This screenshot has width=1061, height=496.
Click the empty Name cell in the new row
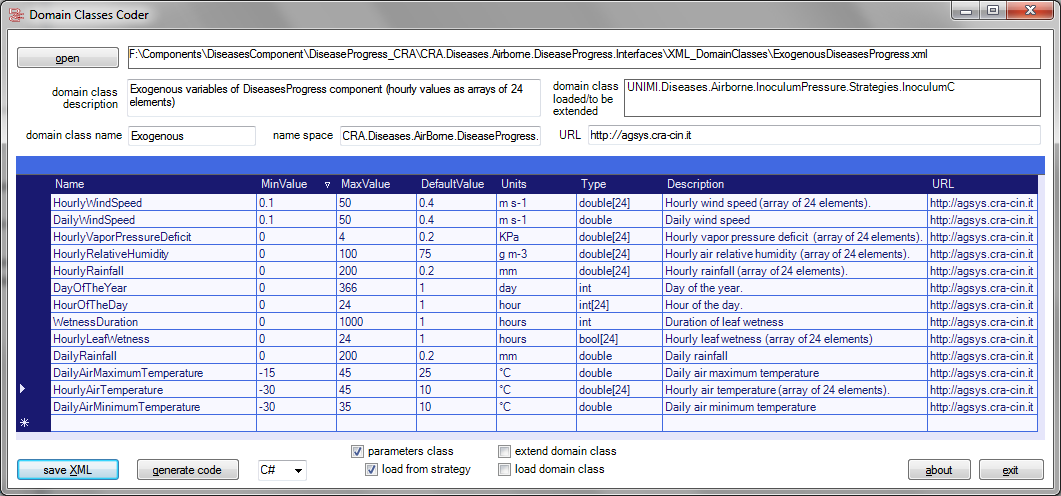click(154, 423)
